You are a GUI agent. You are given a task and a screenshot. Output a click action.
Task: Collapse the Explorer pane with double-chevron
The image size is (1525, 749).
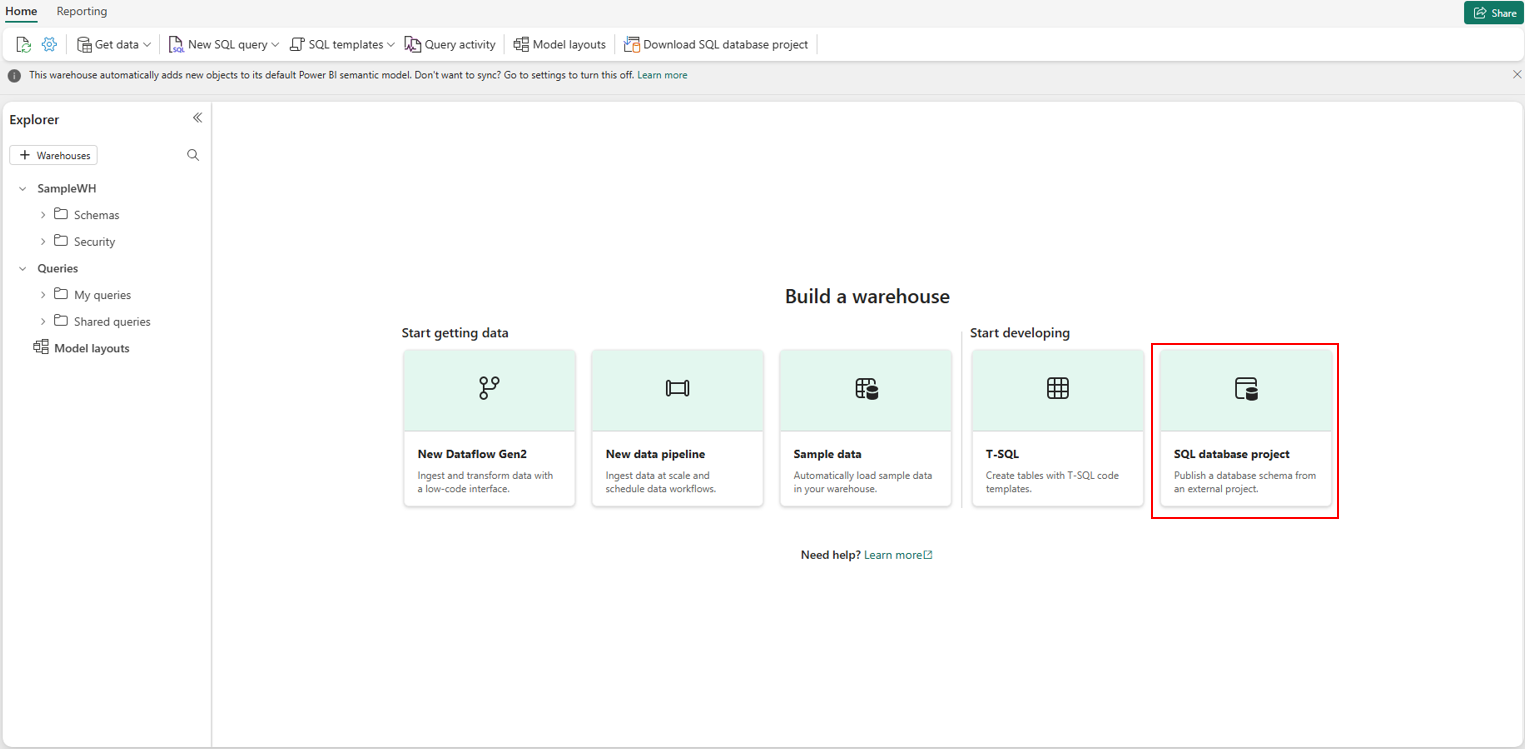coord(197,118)
